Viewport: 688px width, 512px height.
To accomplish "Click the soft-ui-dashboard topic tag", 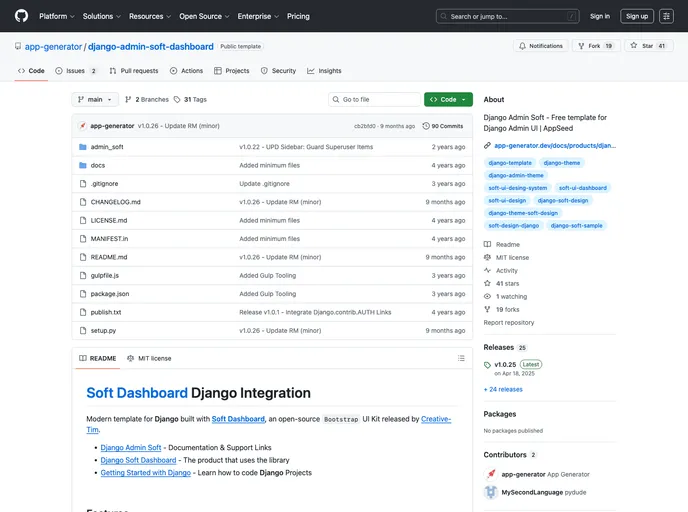I will pos(583,188).
